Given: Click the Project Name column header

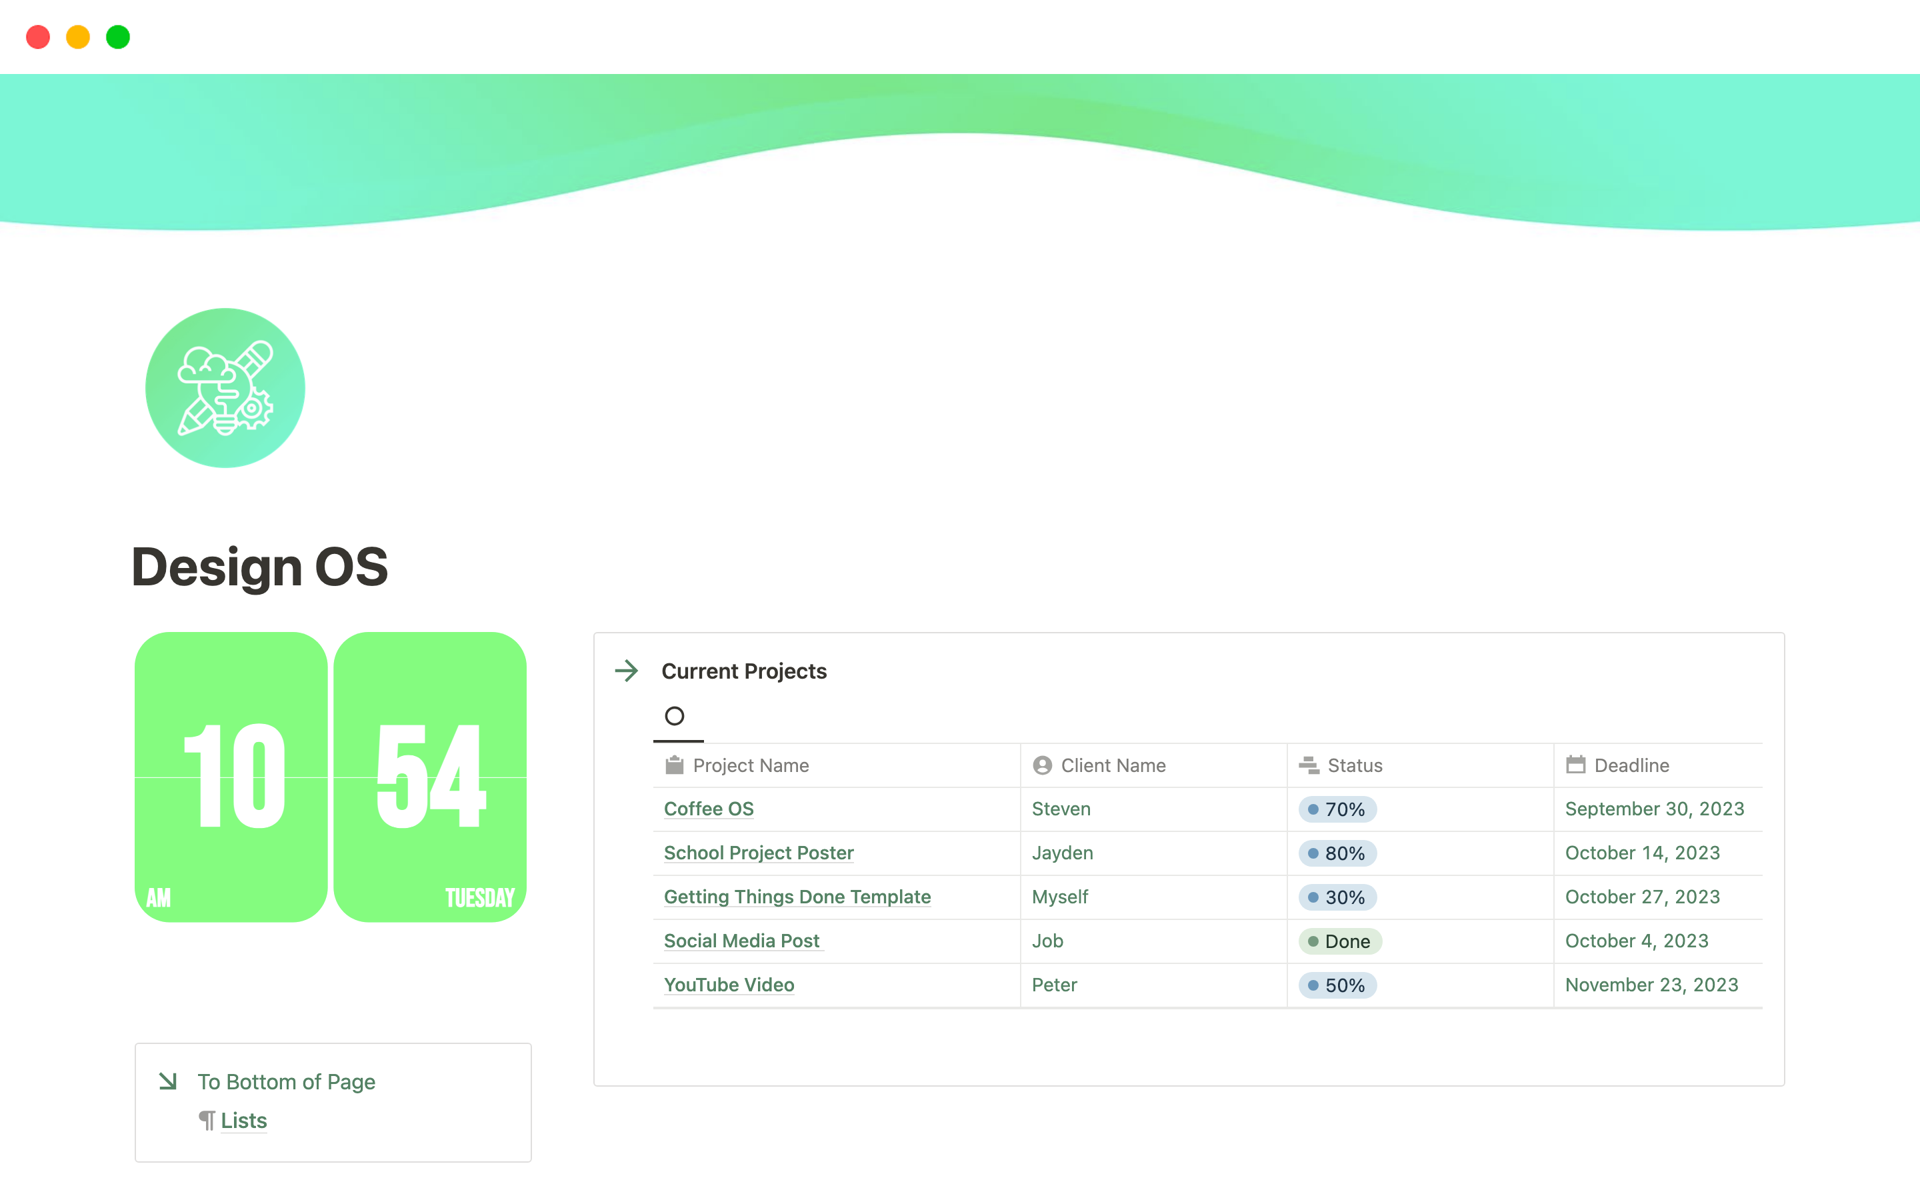Looking at the screenshot, I should (750, 765).
